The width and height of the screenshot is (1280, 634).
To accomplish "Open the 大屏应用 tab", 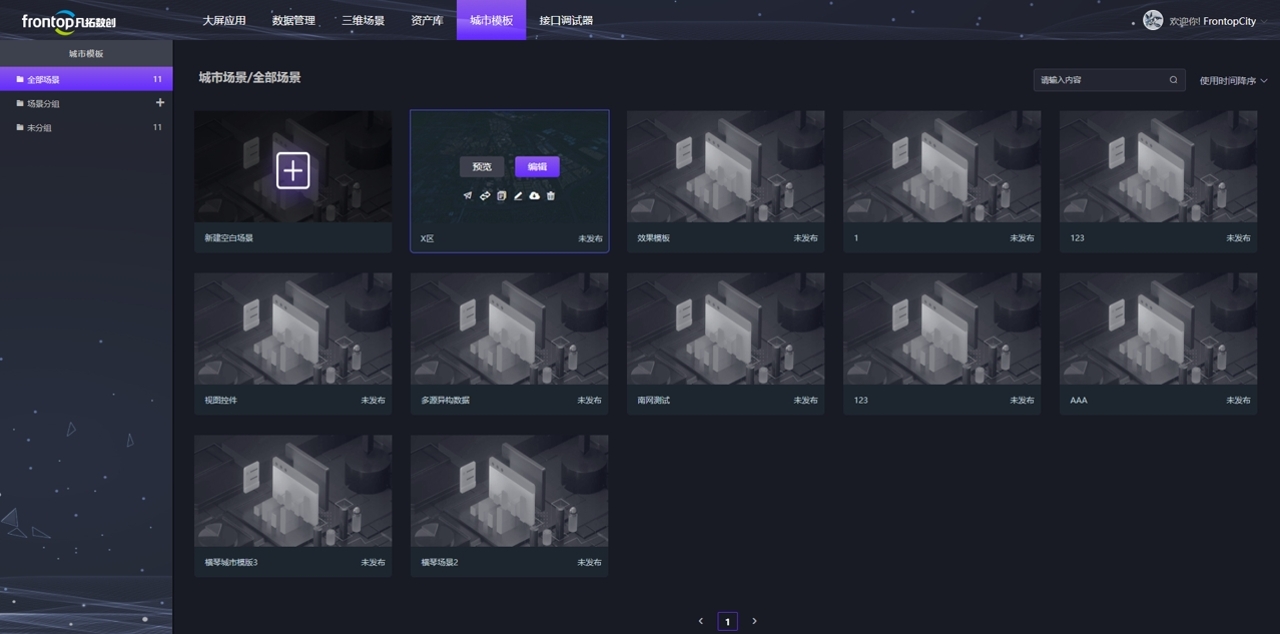I will [224, 20].
